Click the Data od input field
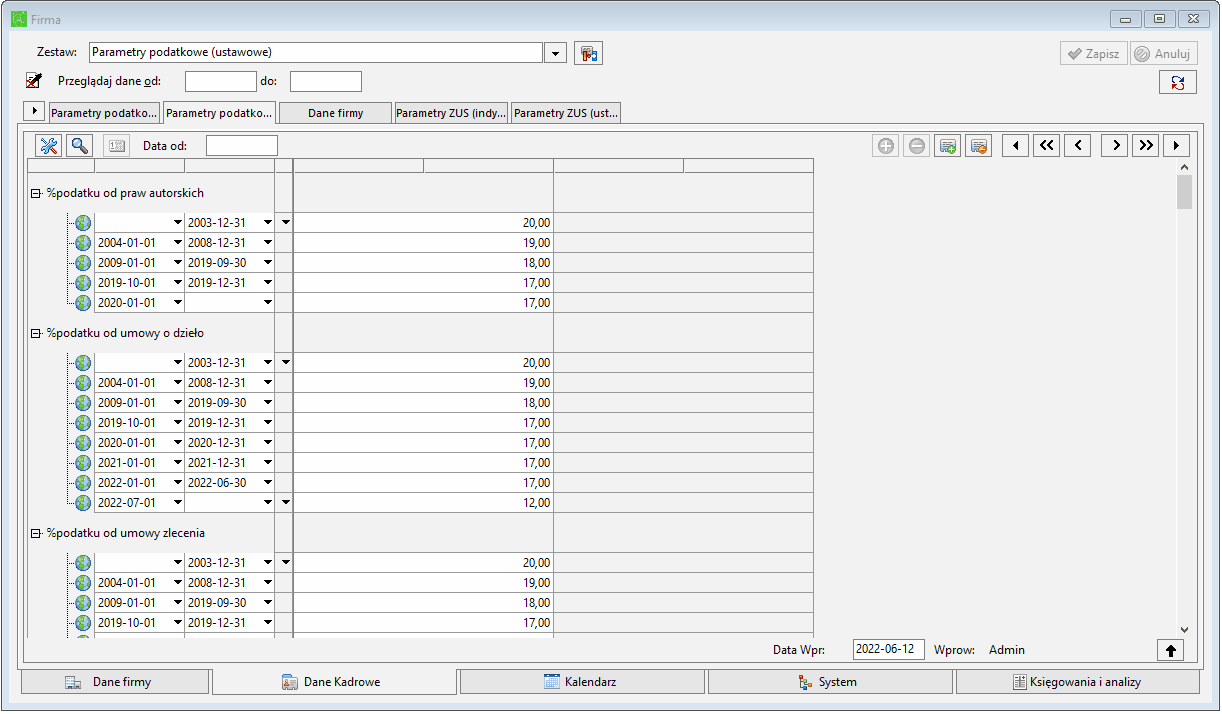The width and height of the screenshot is (1222, 714). (242, 146)
